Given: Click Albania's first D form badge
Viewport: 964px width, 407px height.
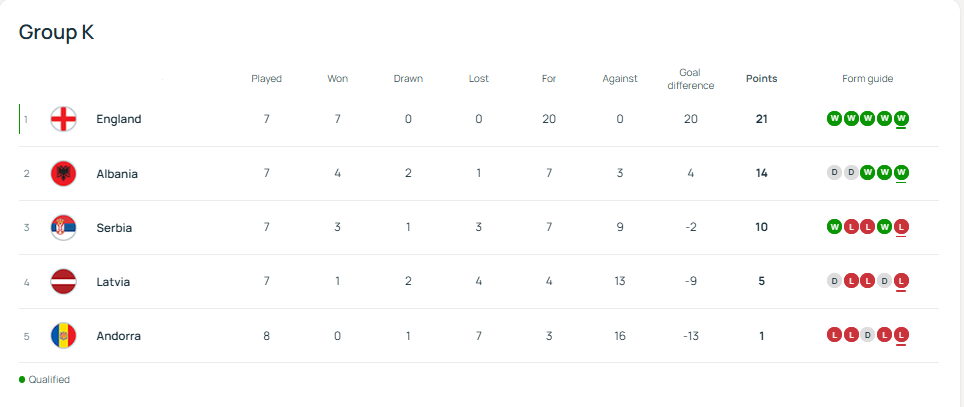Looking at the screenshot, I should pos(834,173).
